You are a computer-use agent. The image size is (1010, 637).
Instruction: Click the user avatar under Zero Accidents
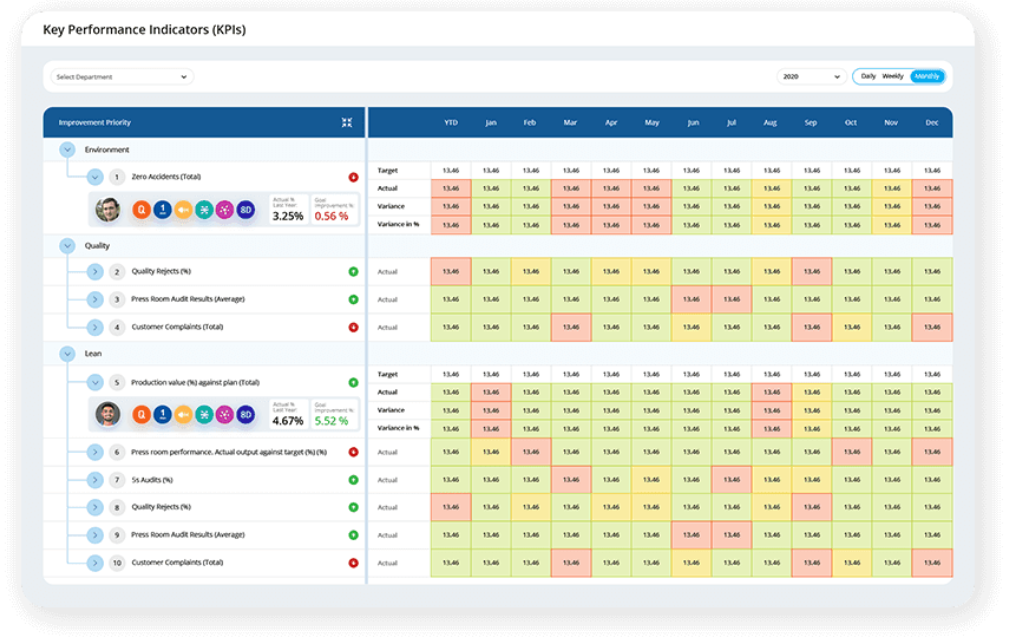(108, 210)
